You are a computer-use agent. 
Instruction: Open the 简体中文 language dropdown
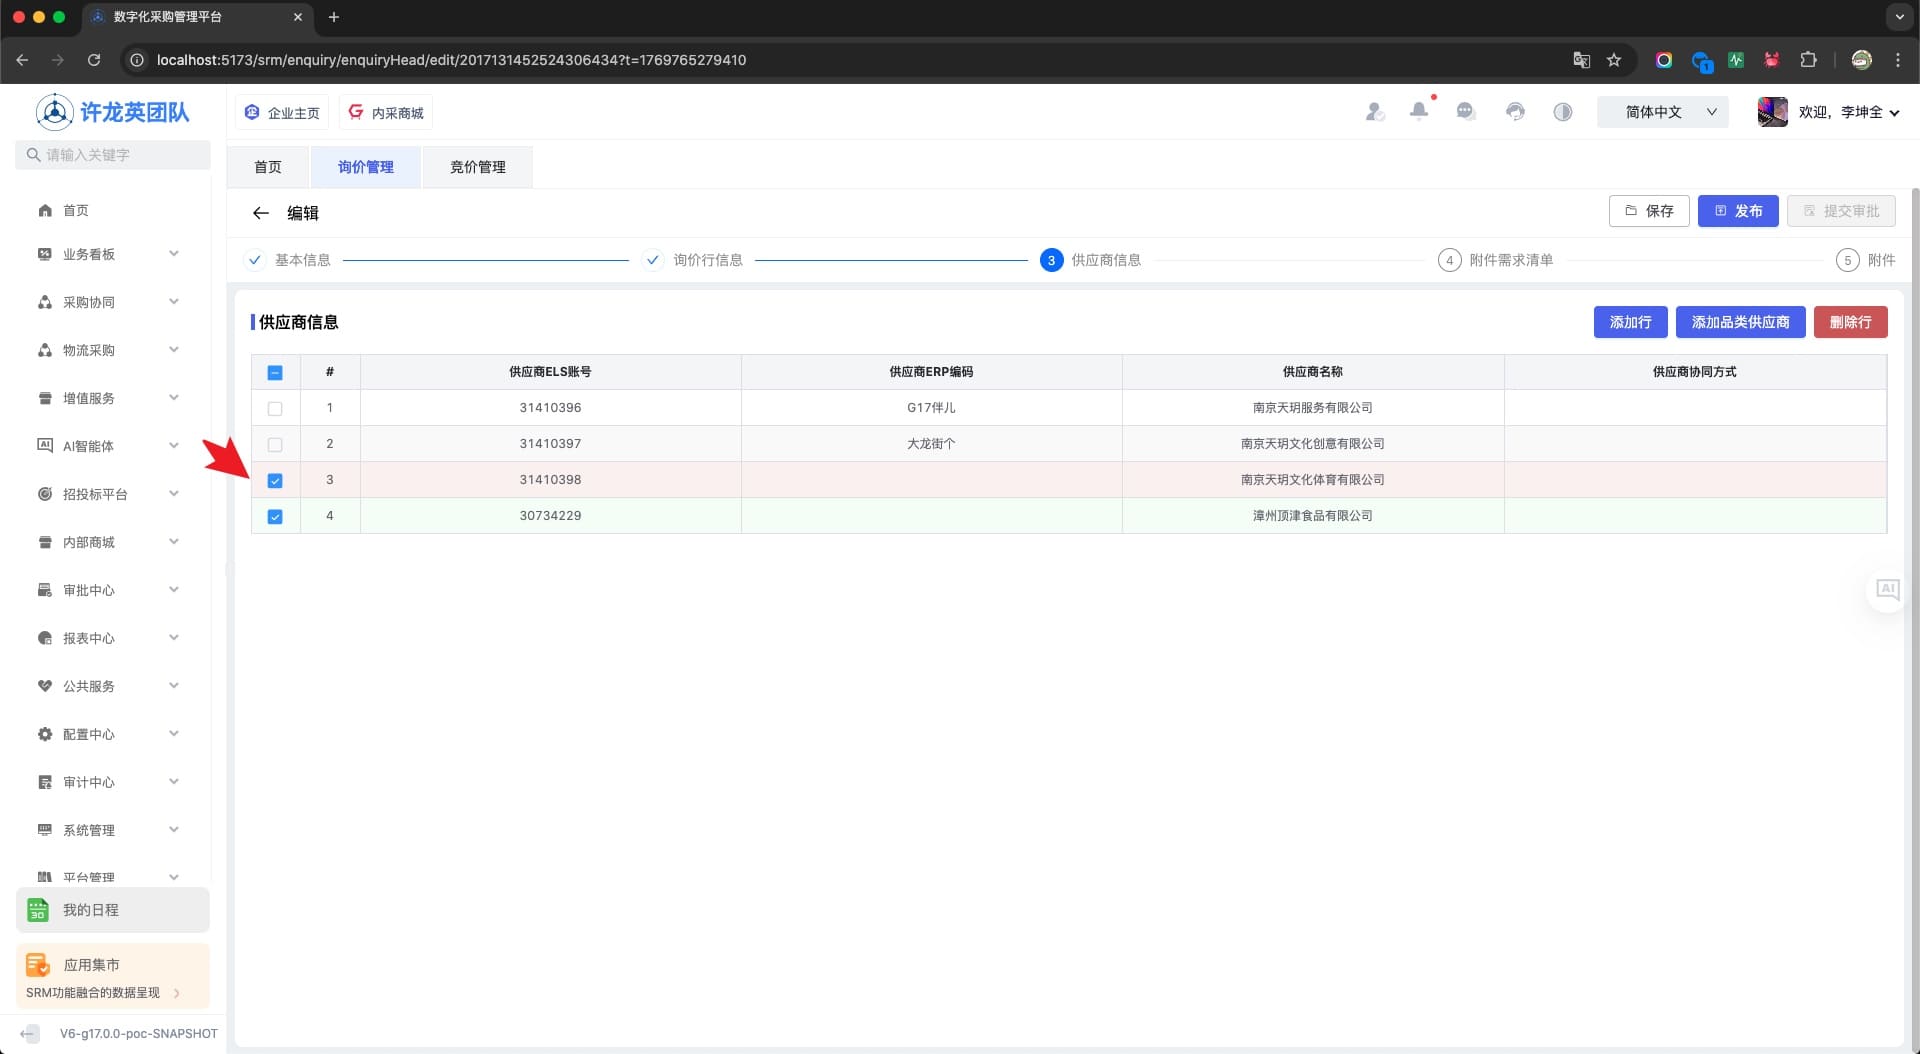[x=1663, y=112]
